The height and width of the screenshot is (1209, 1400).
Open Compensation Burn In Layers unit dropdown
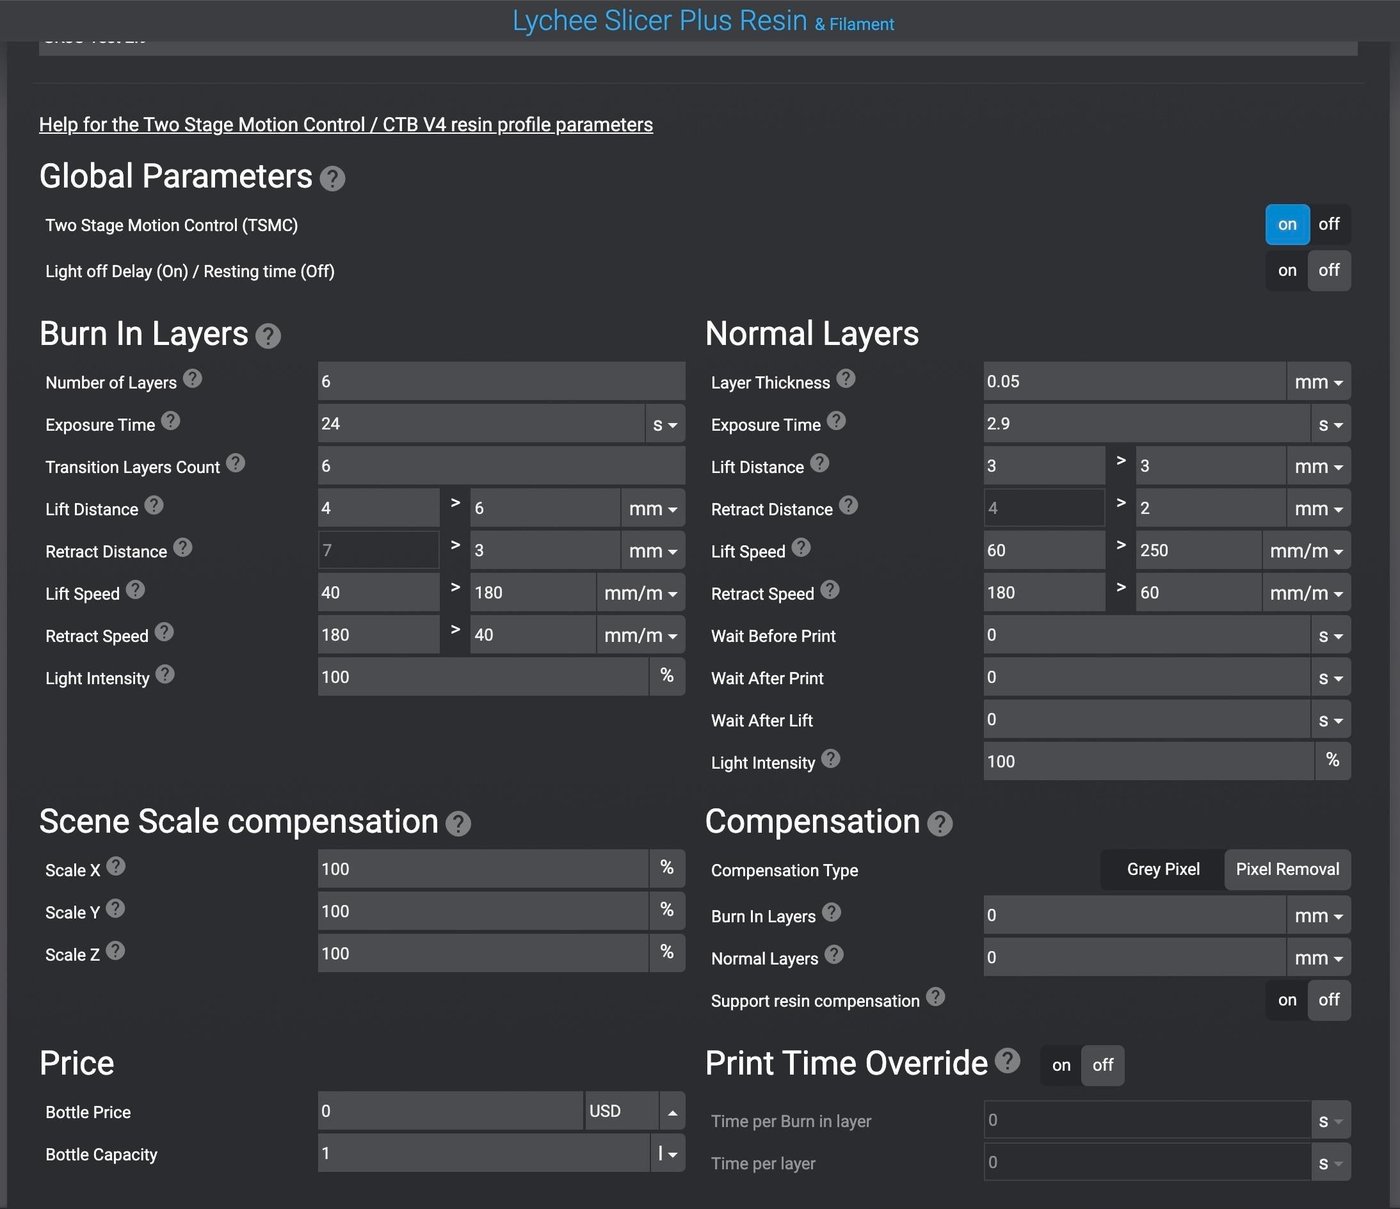(1319, 915)
